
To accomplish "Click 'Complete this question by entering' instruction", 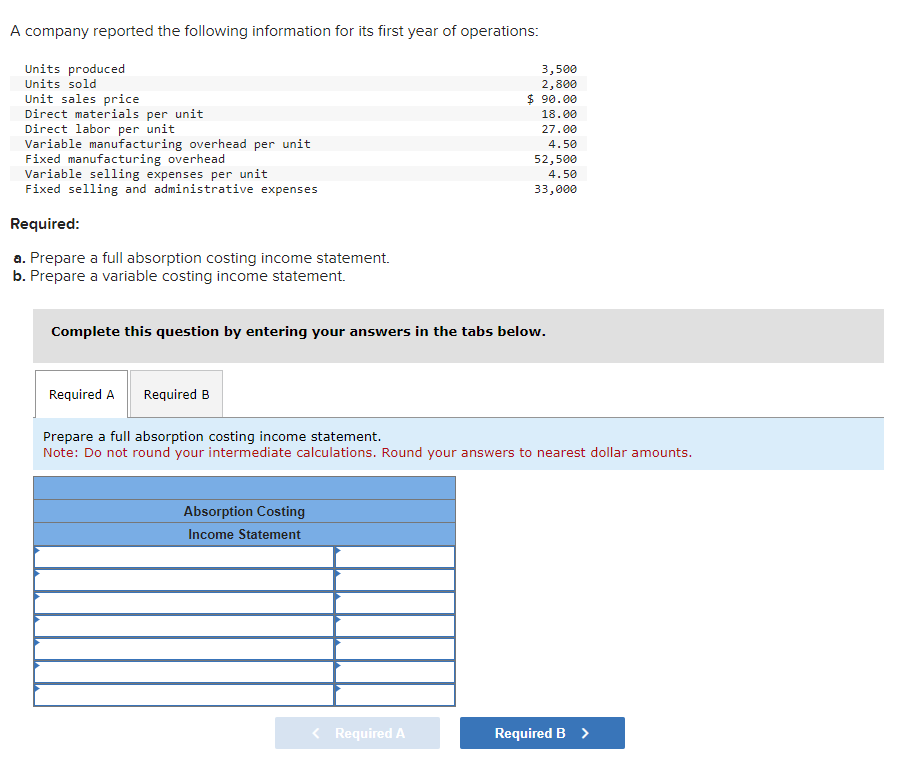I will 299,332.
